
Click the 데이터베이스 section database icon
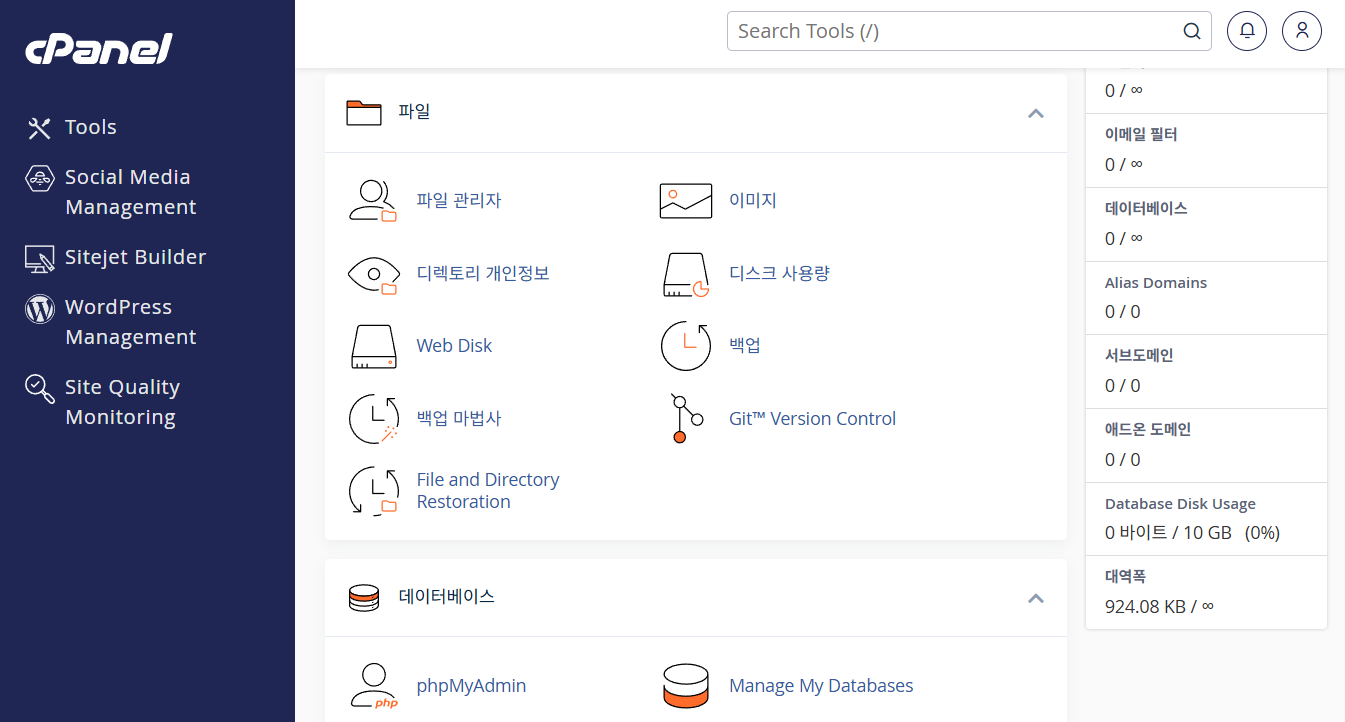[x=364, y=598]
